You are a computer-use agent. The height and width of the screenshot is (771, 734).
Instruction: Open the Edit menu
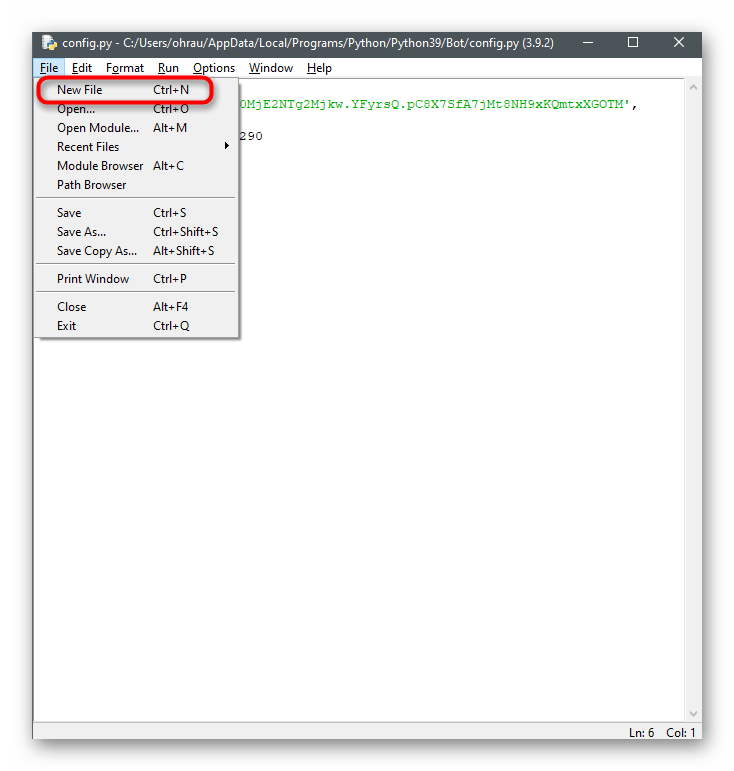[82, 68]
